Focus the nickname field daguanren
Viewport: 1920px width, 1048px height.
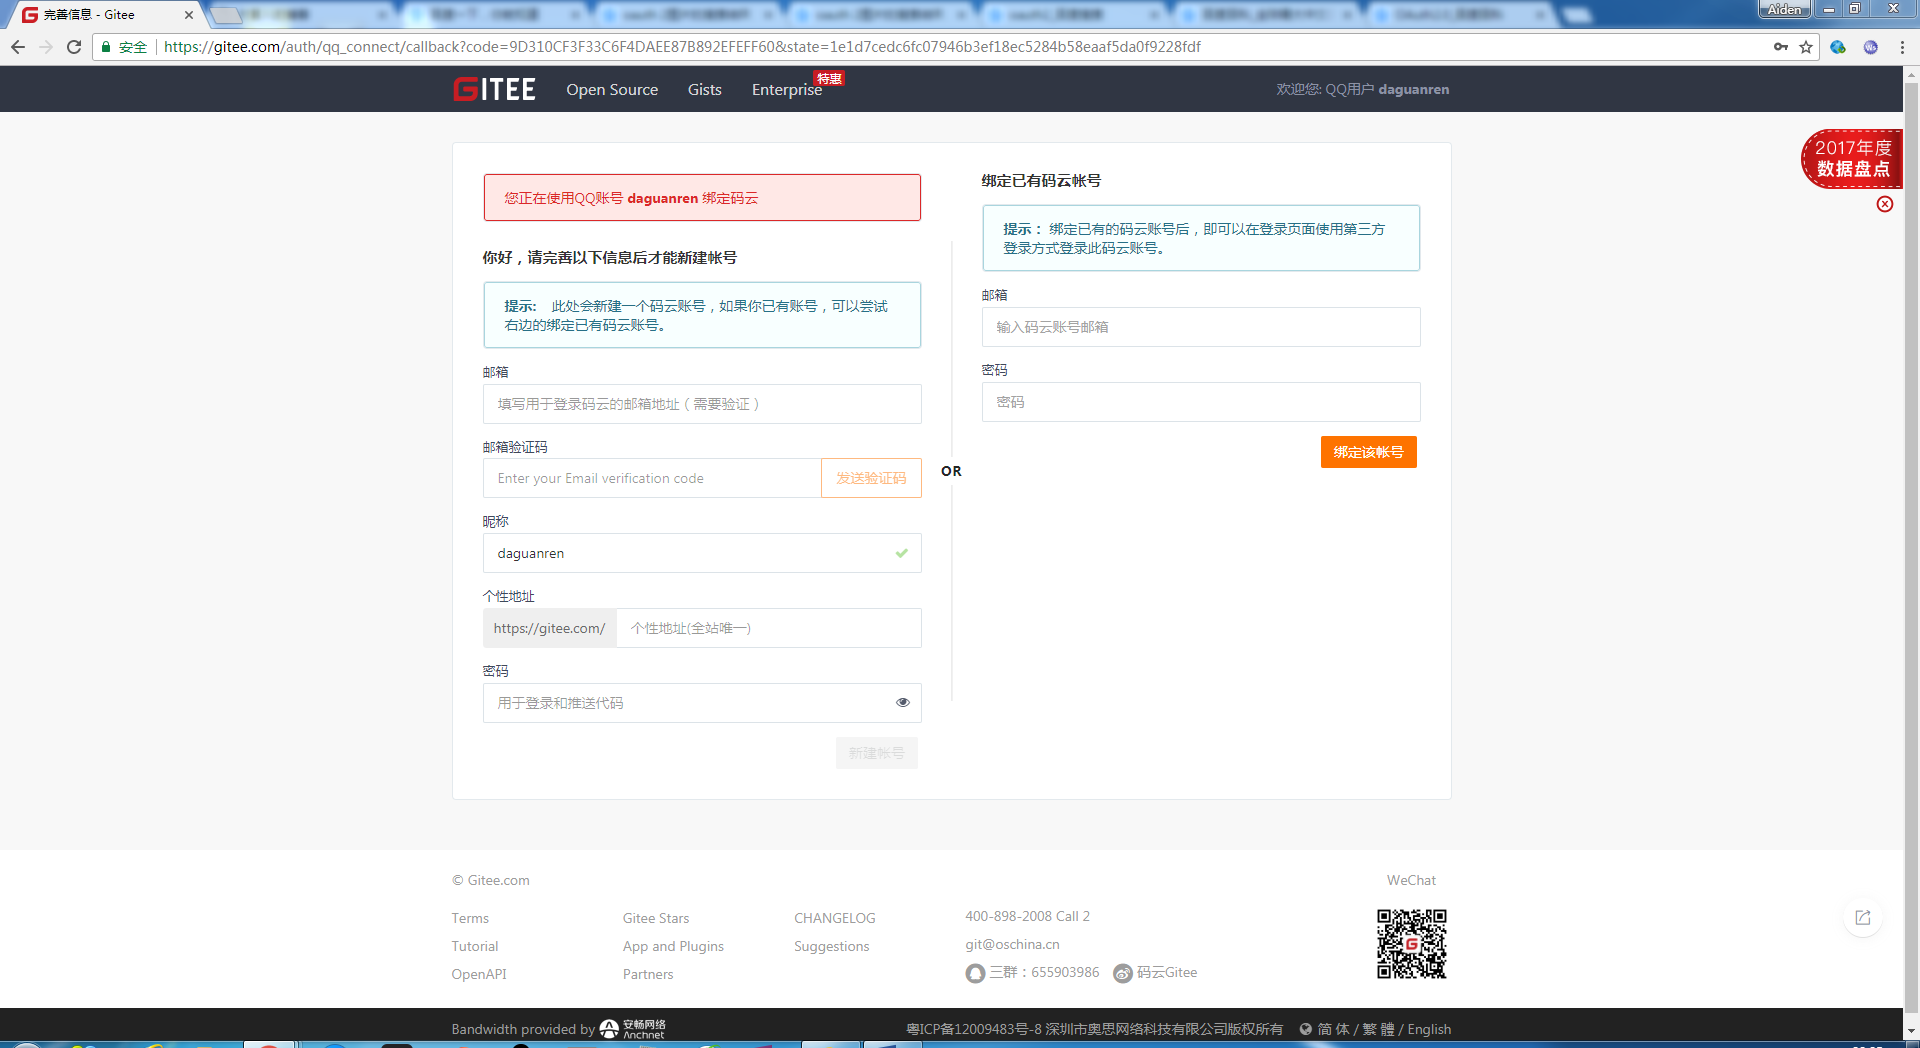[702, 553]
